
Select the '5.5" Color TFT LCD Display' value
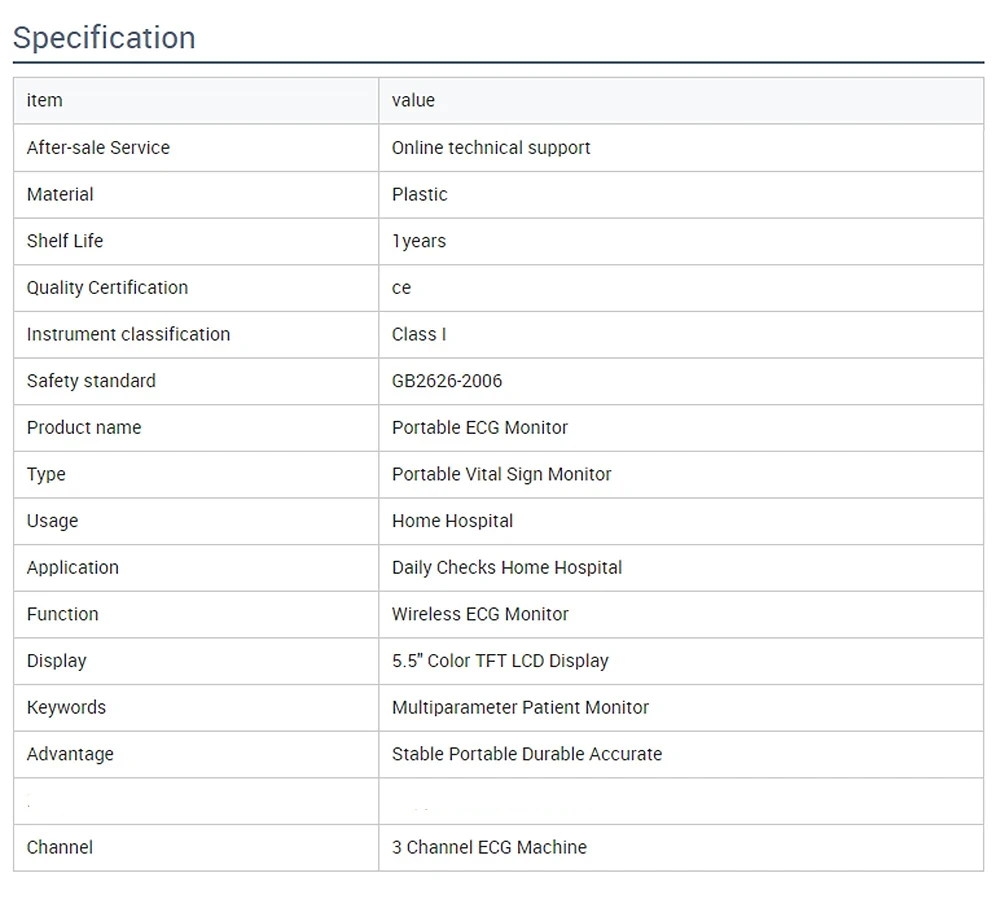tap(500, 661)
